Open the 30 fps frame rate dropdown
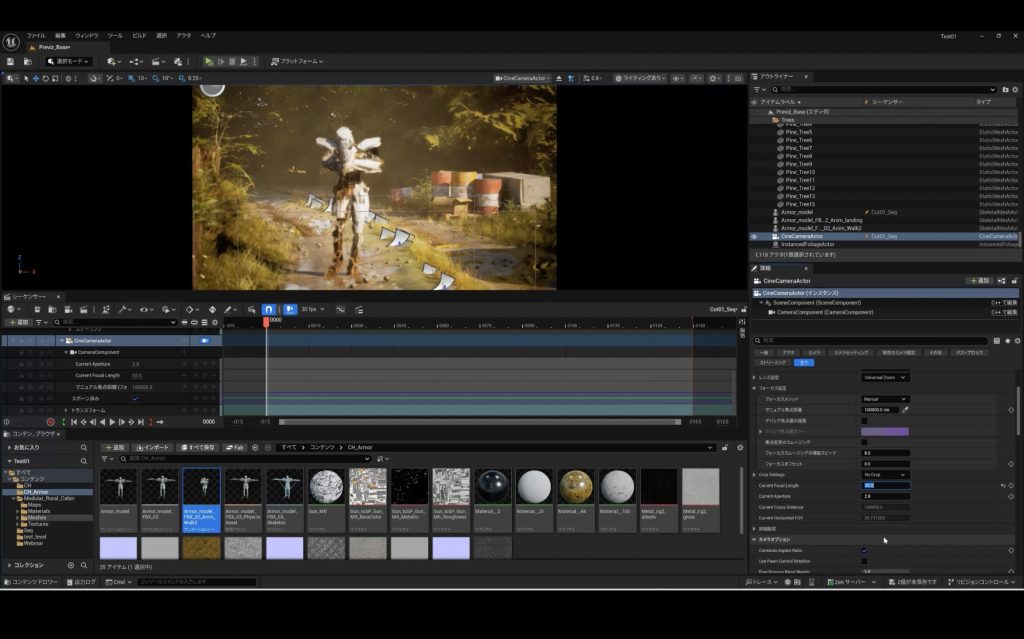 click(x=312, y=309)
